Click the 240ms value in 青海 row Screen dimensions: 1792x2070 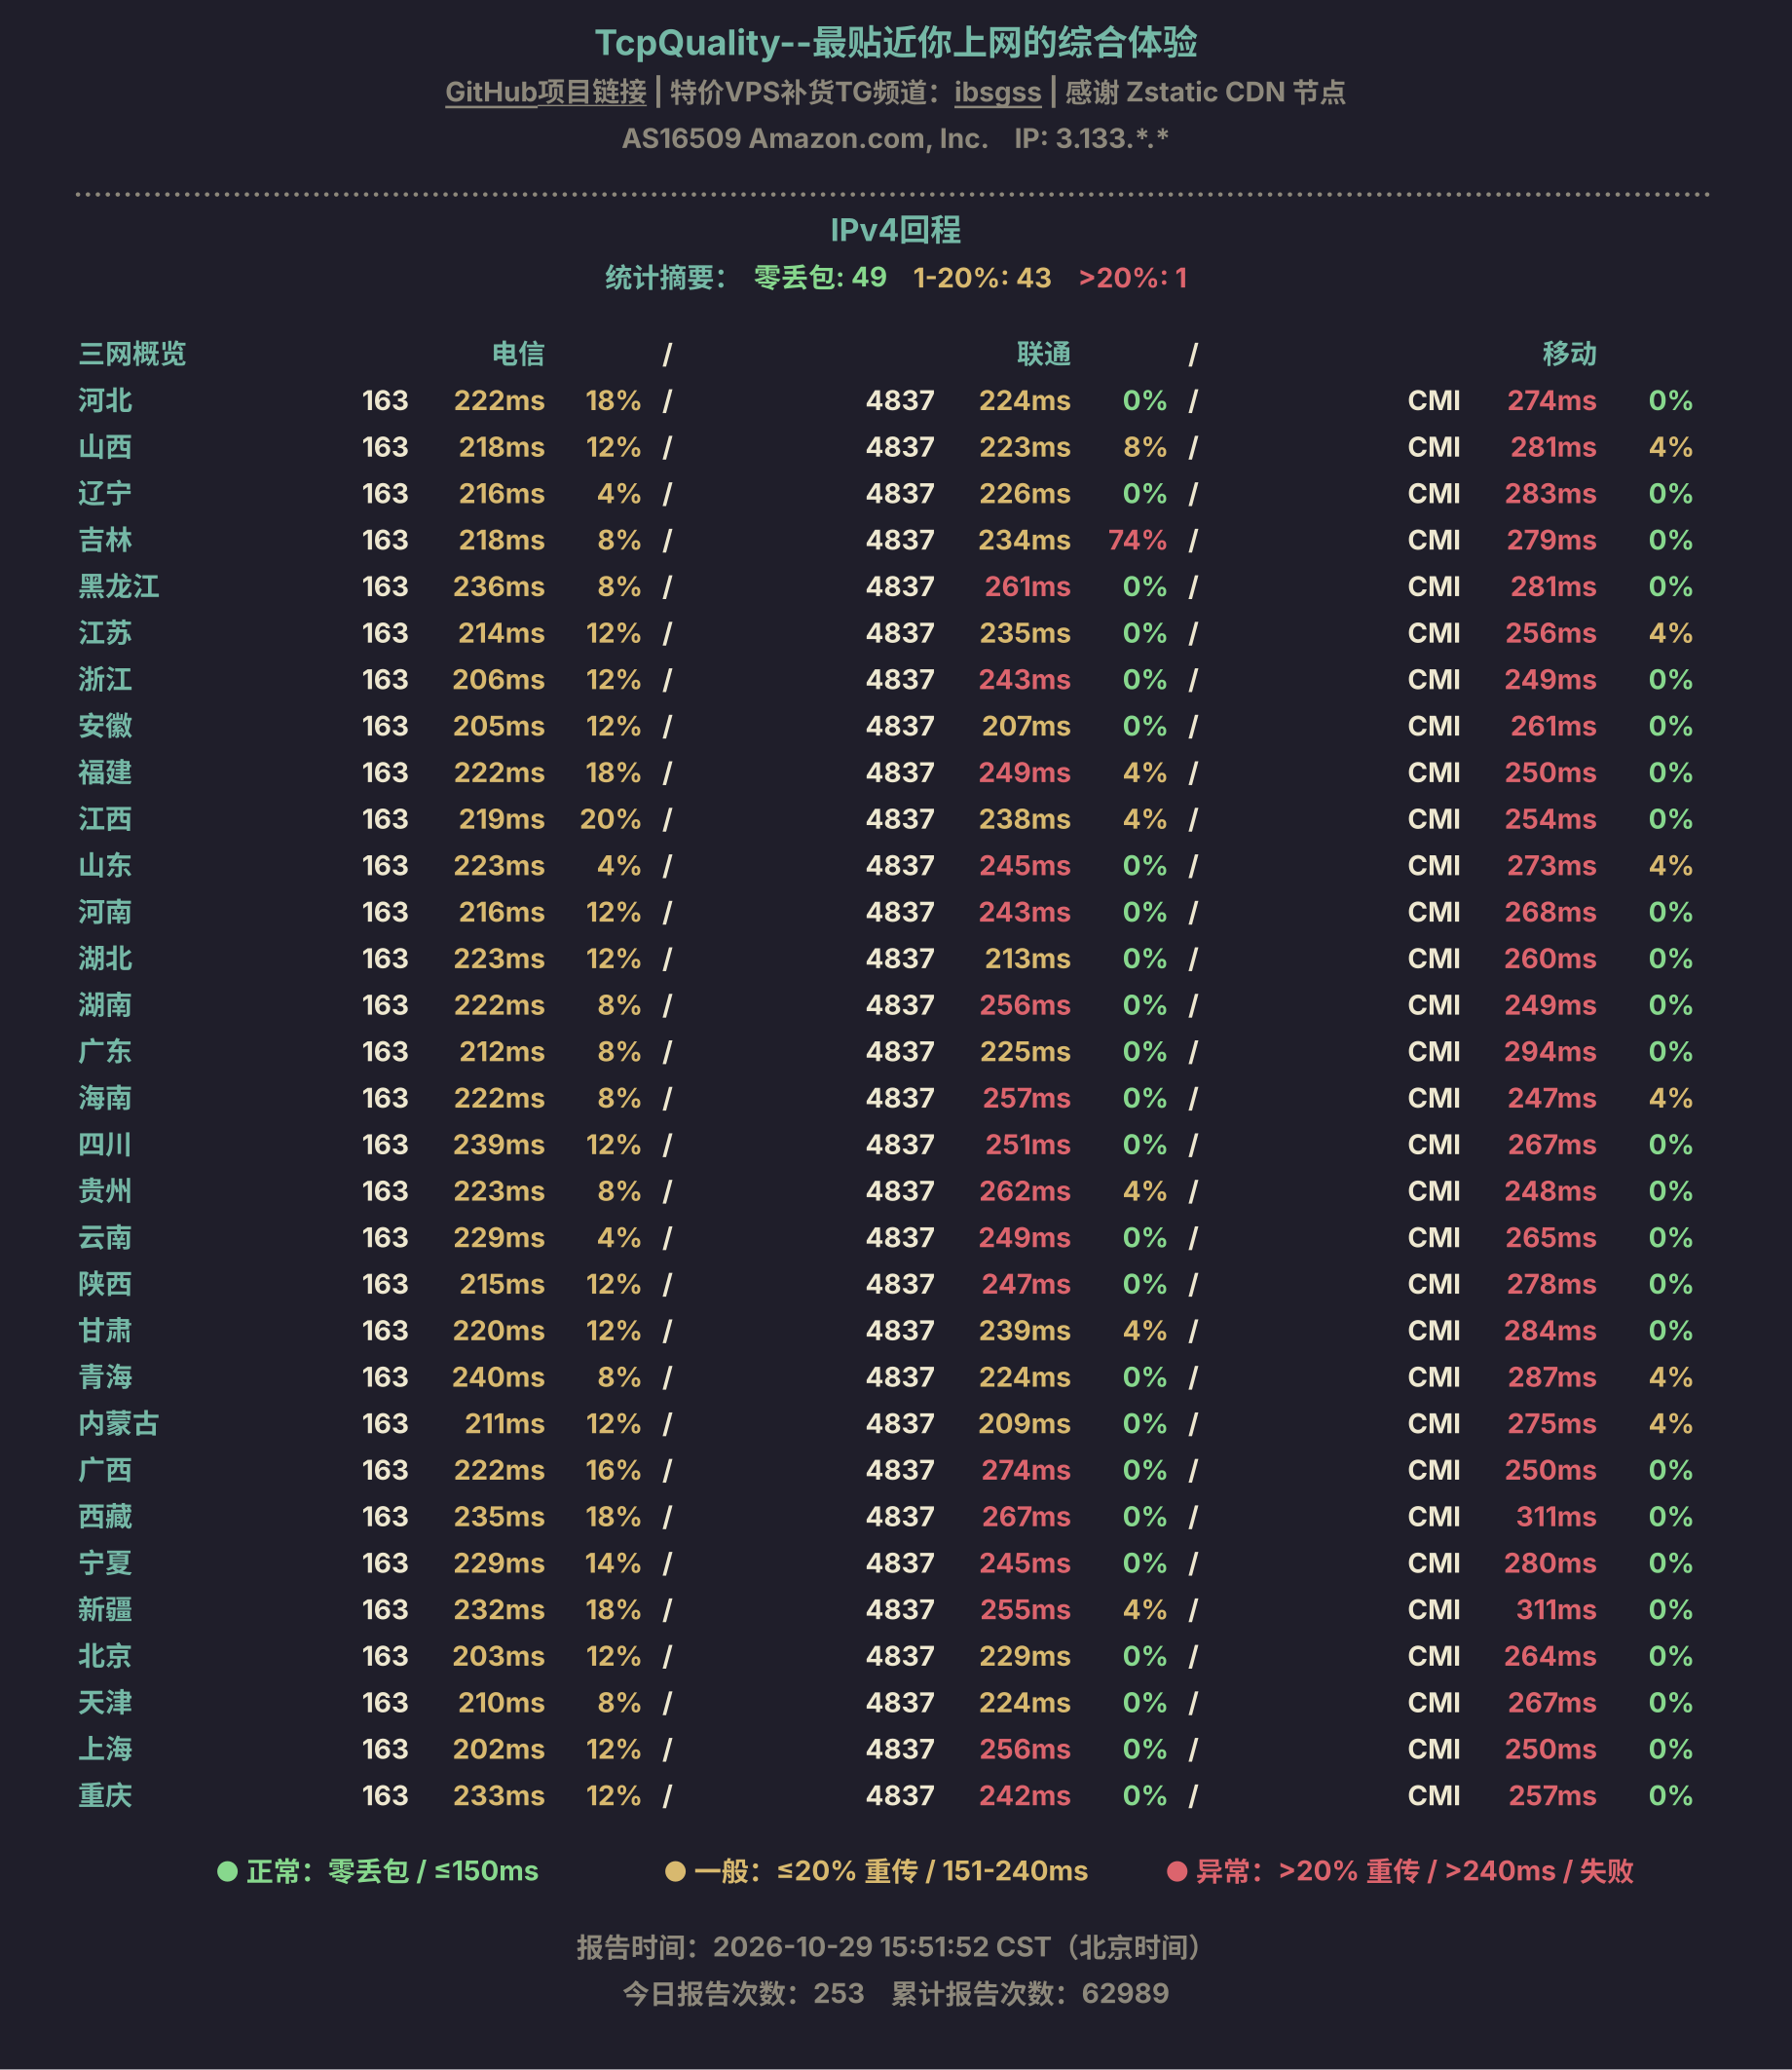coord(498,1377)
